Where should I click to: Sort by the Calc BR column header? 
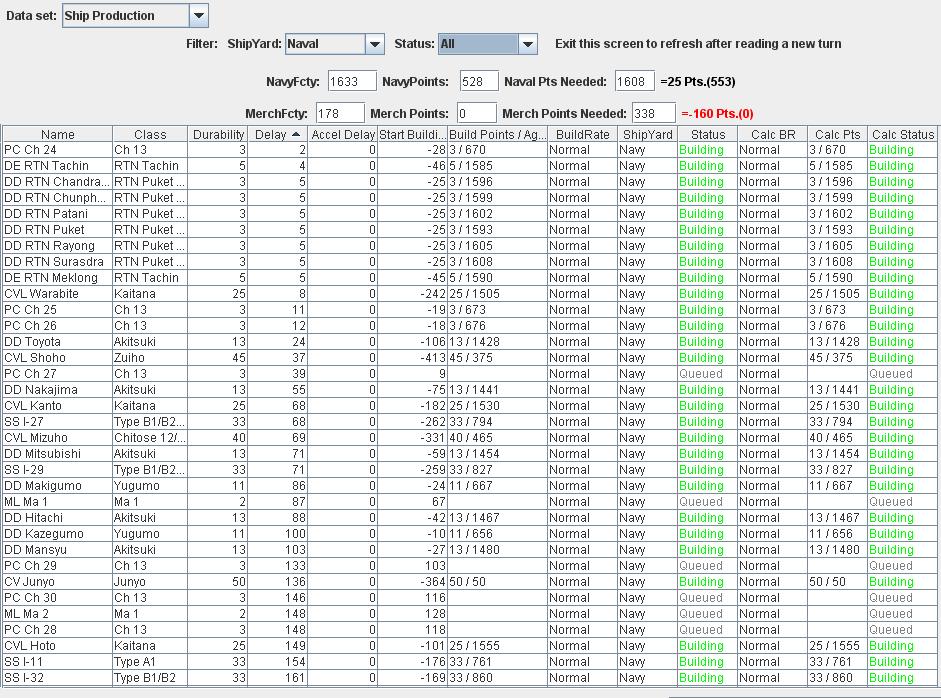(772, 134)
